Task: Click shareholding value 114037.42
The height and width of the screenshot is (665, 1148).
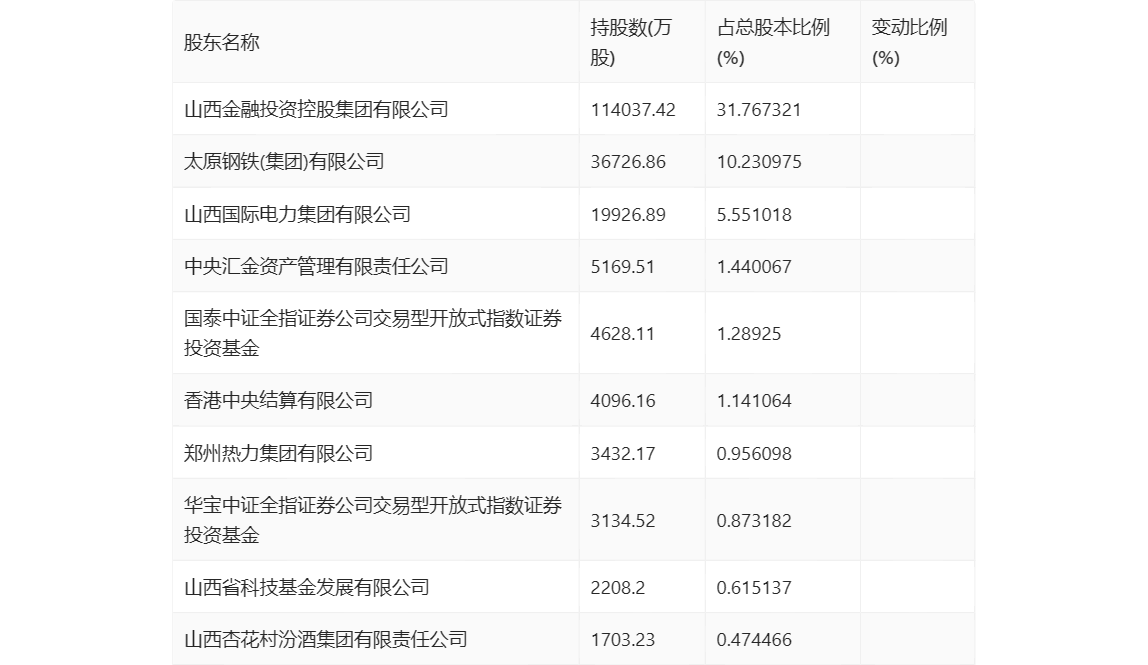Action: [x=633, y=110]
